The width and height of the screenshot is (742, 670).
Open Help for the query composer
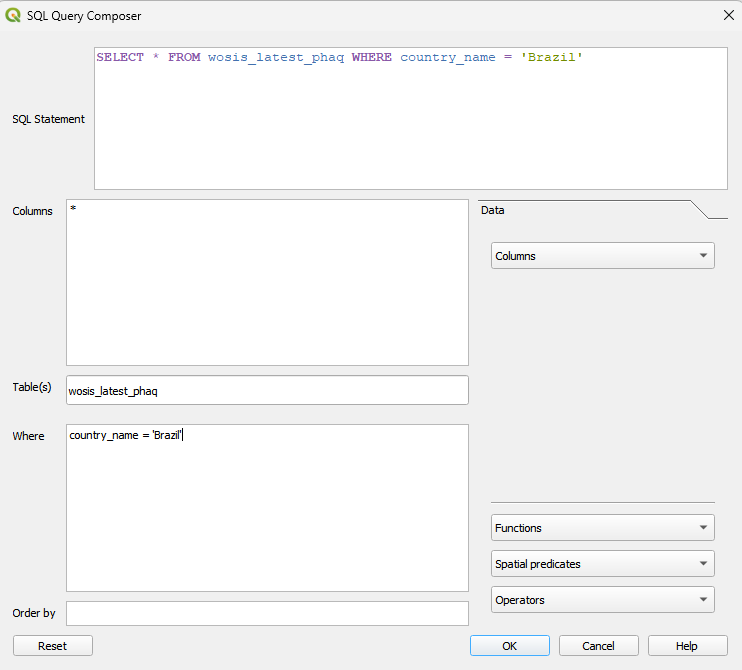click(x=687, y=646)
